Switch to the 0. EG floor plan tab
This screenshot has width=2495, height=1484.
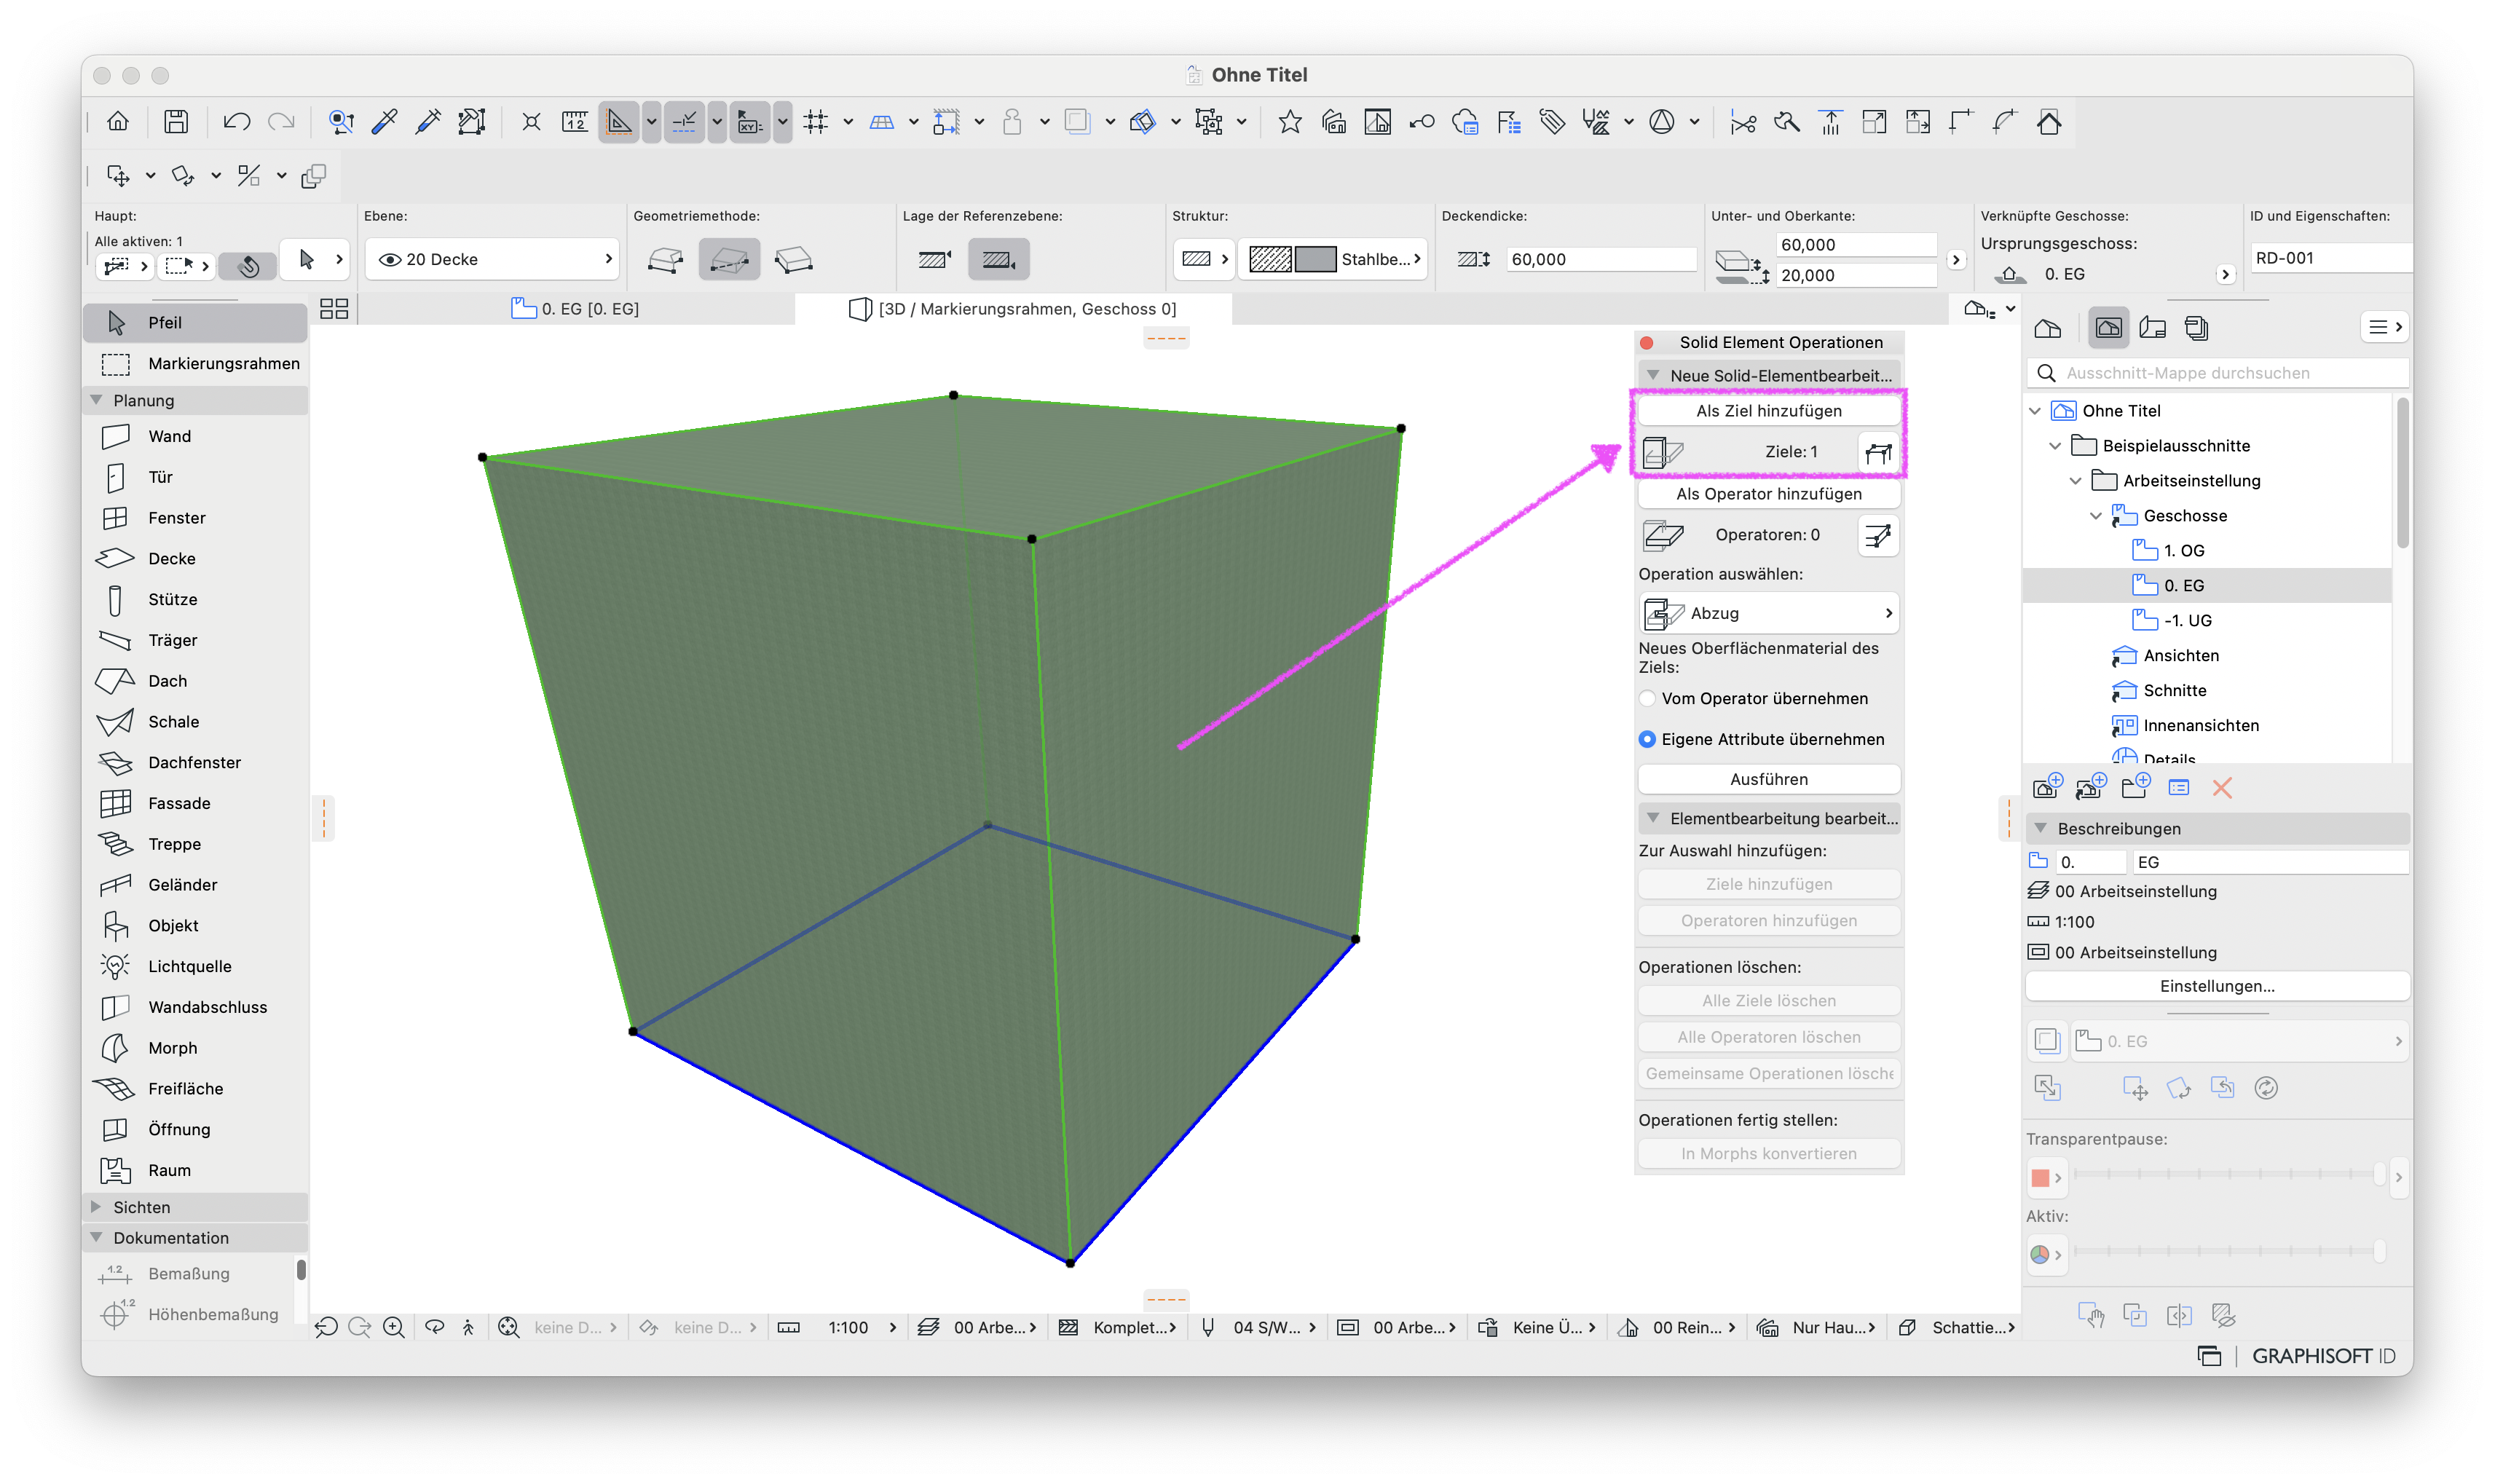[x=576, y=309]
